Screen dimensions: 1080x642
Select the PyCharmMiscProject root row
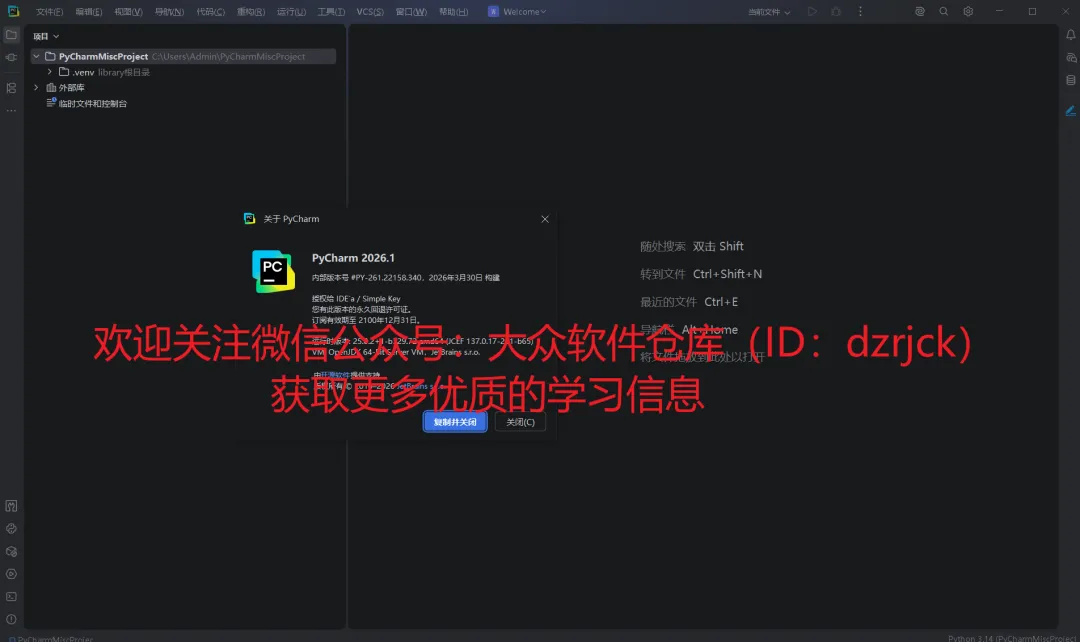pyautogui.click(x=183, y=56)
